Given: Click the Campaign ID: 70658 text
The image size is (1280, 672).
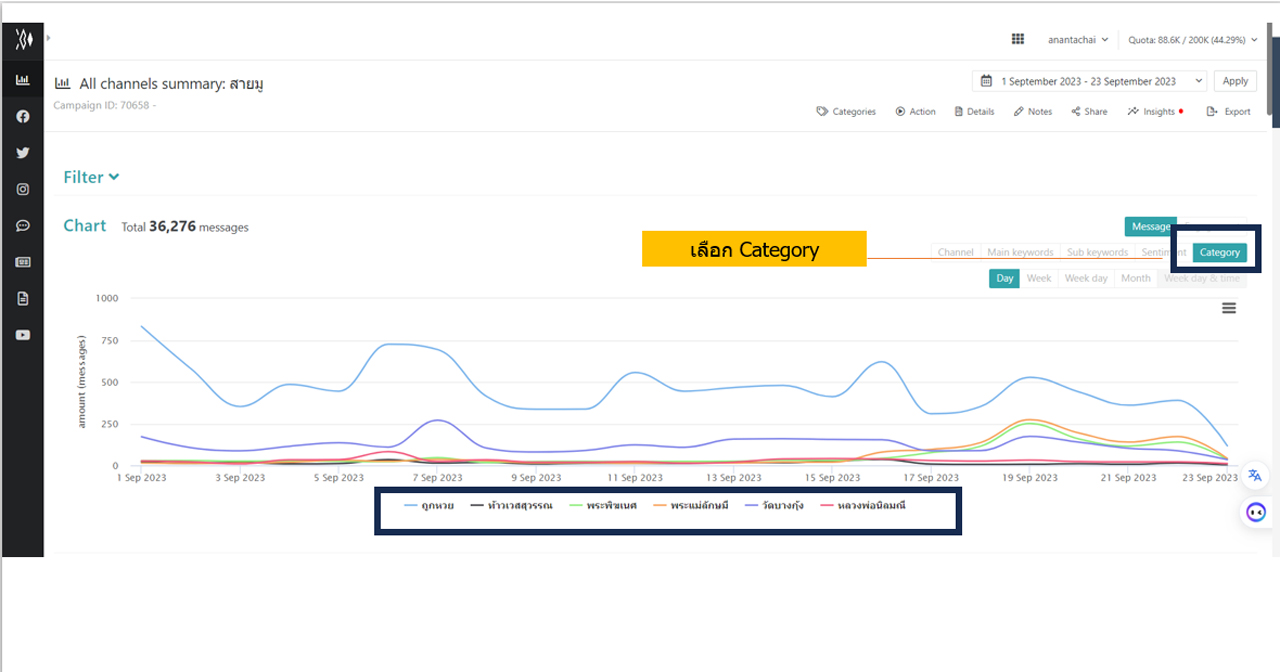Looking at the screenshot, I should [105, 104].
